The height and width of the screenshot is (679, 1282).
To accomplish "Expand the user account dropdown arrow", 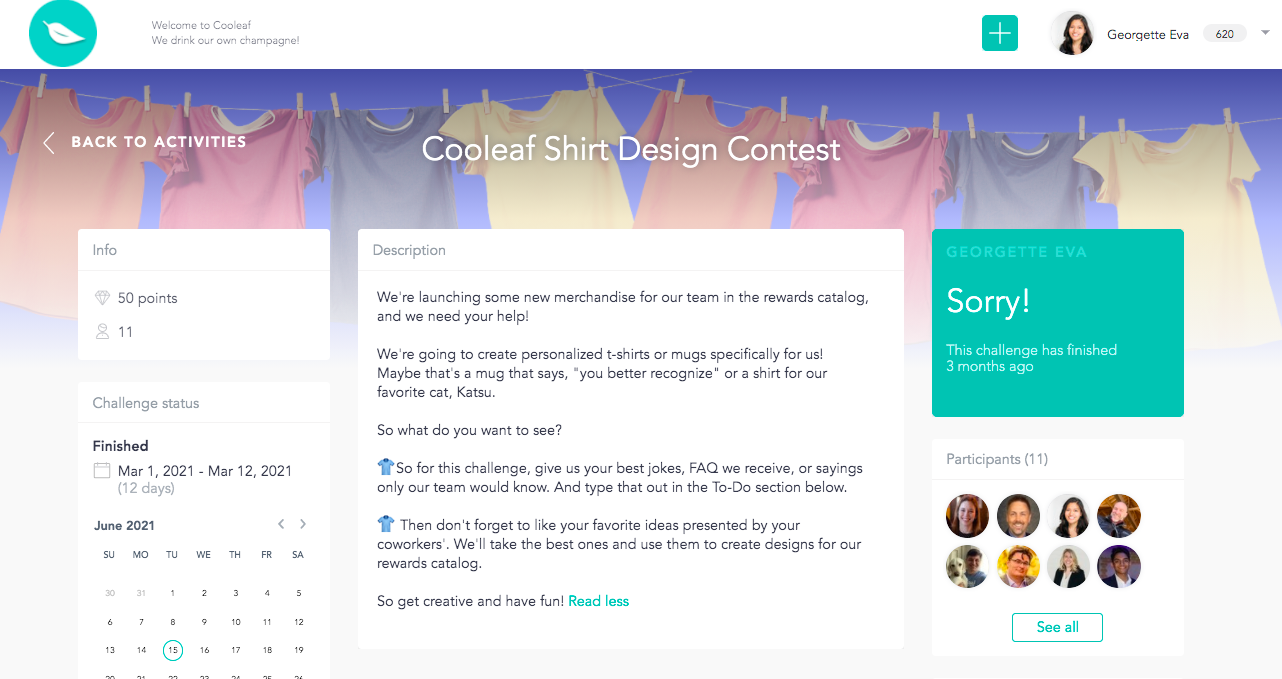I will coord(1265,33).
